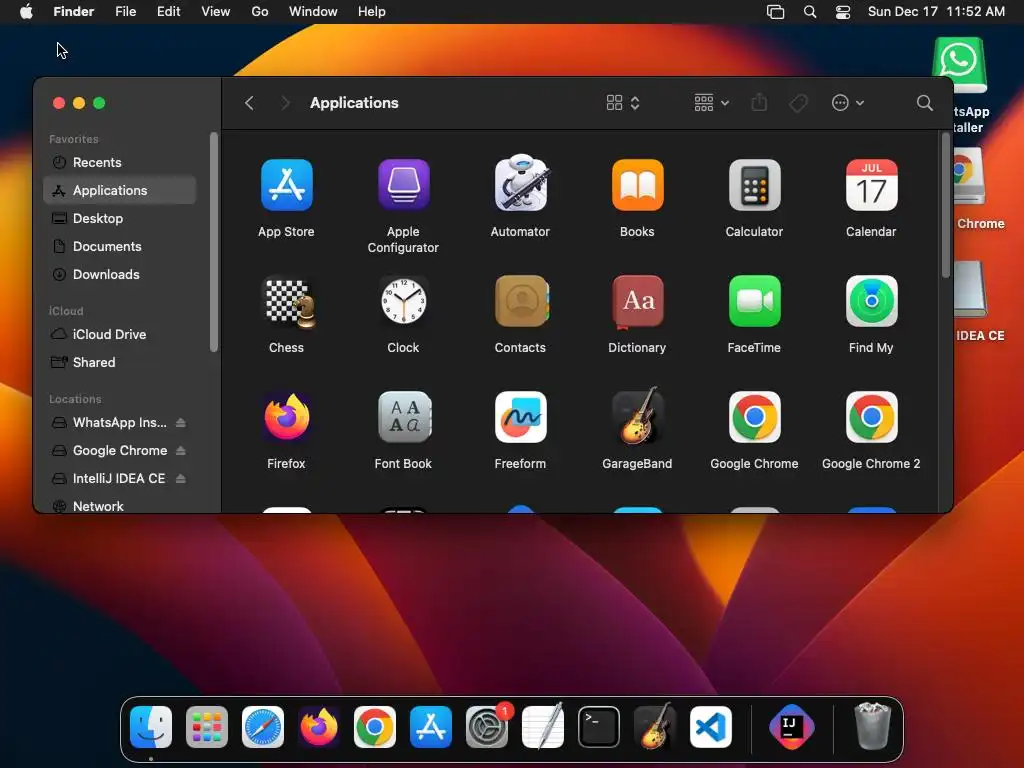Select the Google Chrome 2 app icon

point(871,417)
